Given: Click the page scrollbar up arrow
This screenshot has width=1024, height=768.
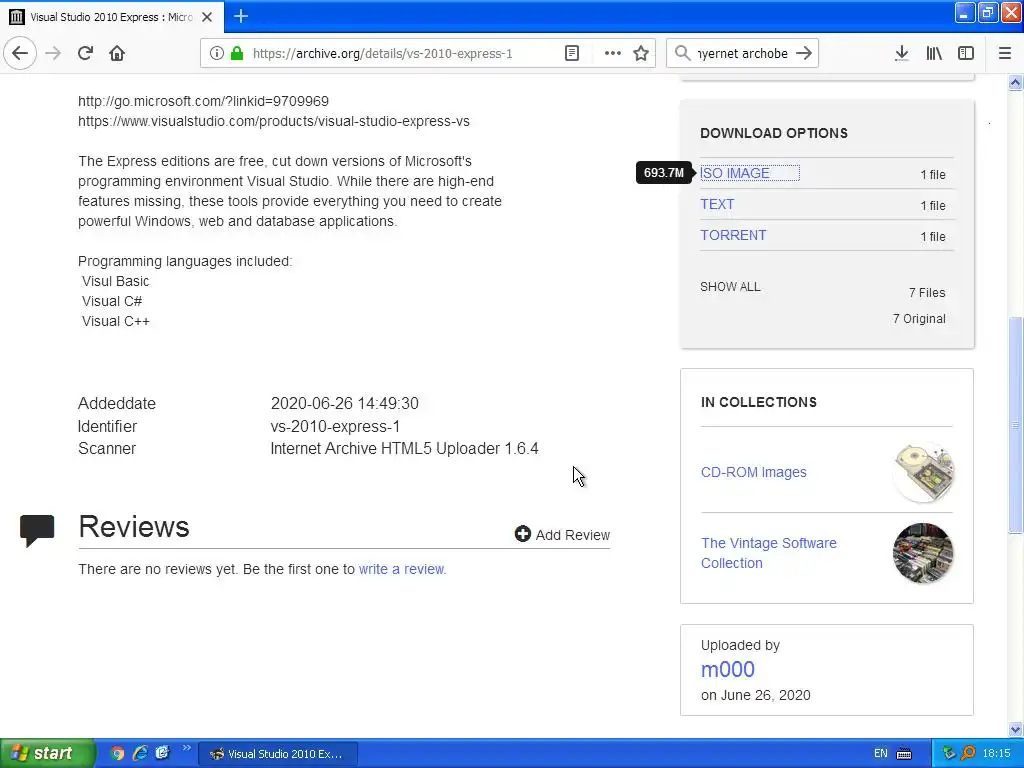Looking at the screenshot, I should coord(1015,82).
